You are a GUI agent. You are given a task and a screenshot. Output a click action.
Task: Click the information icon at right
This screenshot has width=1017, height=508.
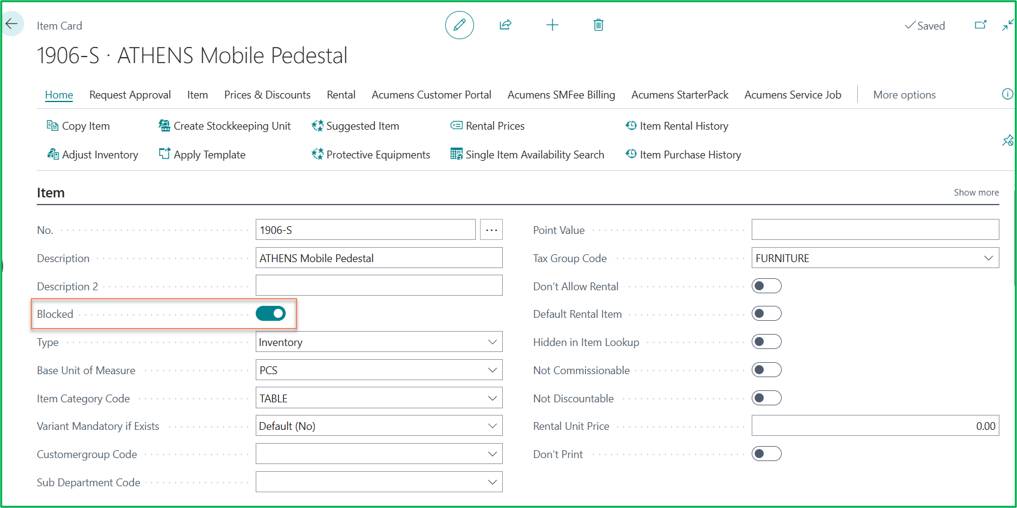(x=1007, y=94)
